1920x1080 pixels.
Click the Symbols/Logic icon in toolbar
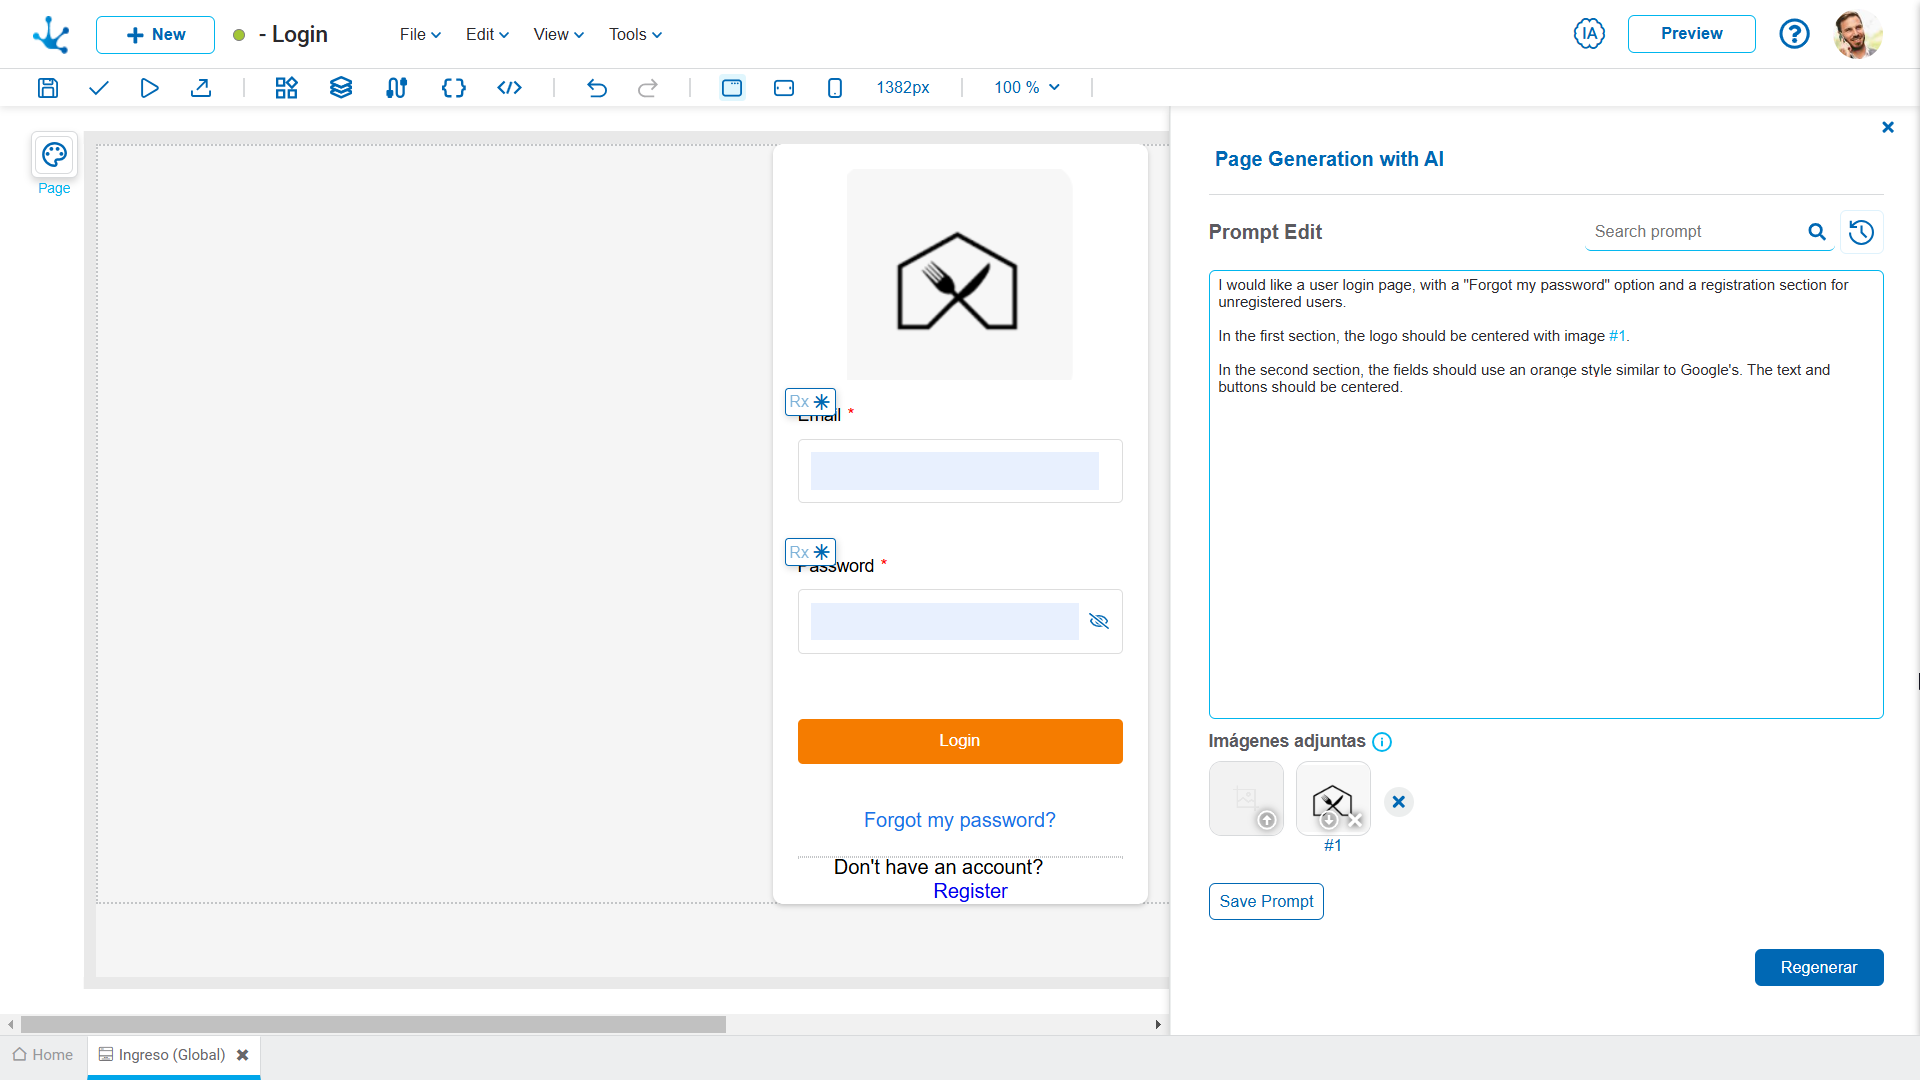pos(452,87)
